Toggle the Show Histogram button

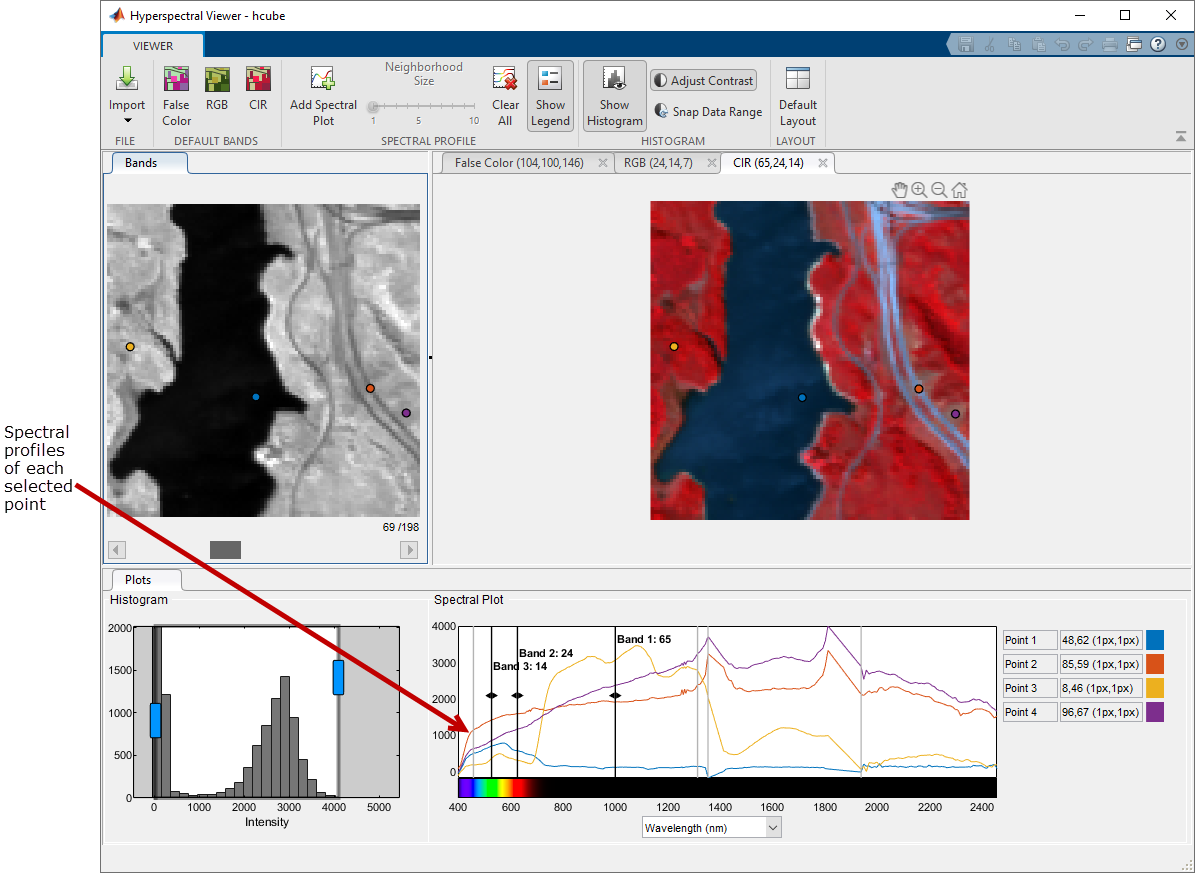[x=614, y=95]
